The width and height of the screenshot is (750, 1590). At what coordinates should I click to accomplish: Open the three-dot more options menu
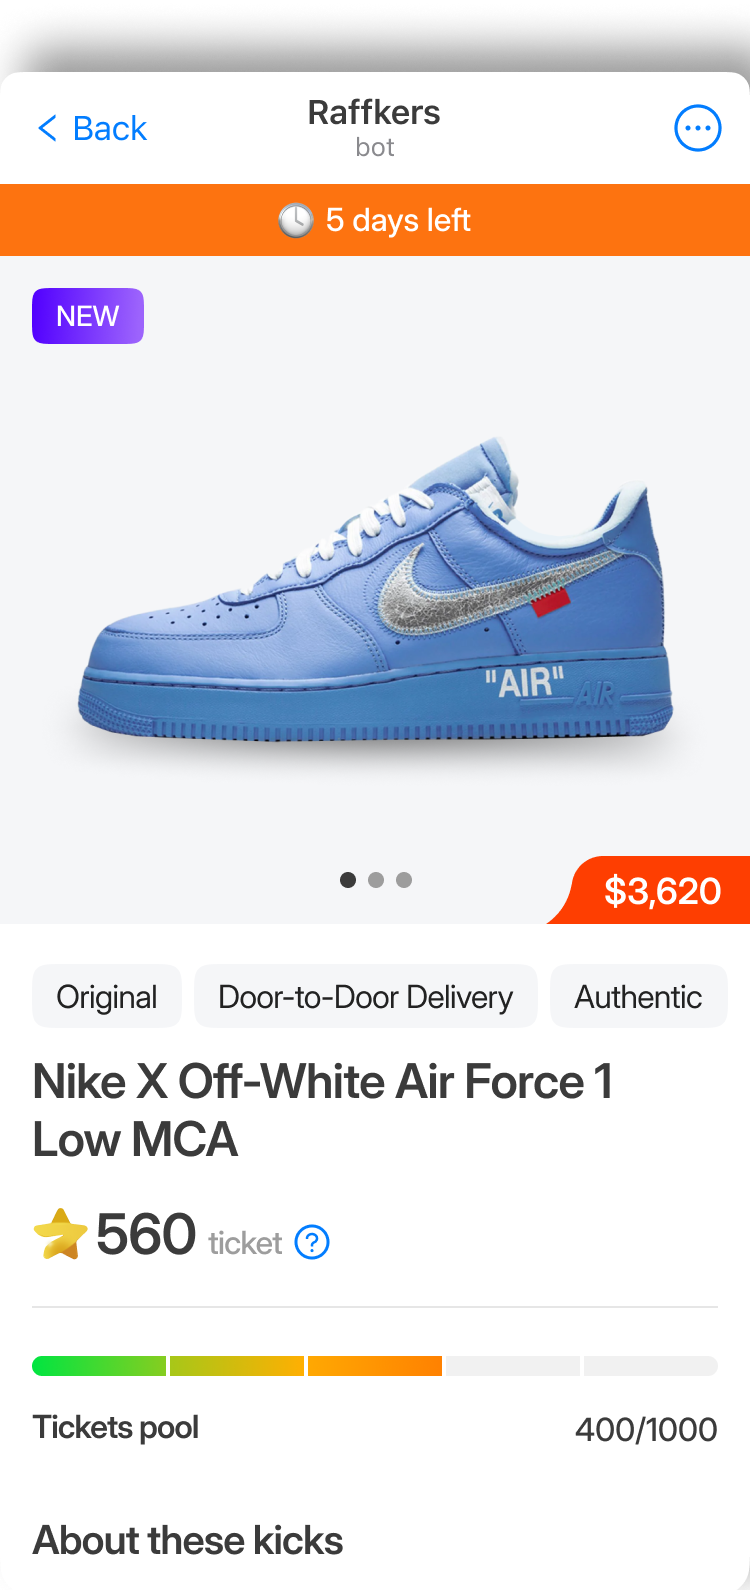[x=698, y=128]
